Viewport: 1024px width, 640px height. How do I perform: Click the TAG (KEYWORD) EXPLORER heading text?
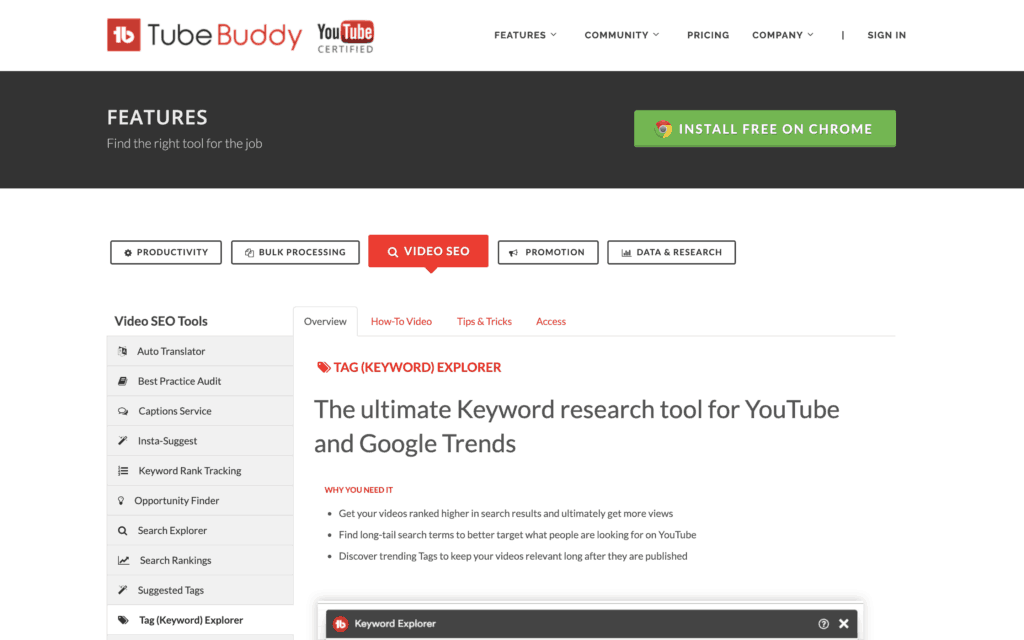[x=417, y=368]
